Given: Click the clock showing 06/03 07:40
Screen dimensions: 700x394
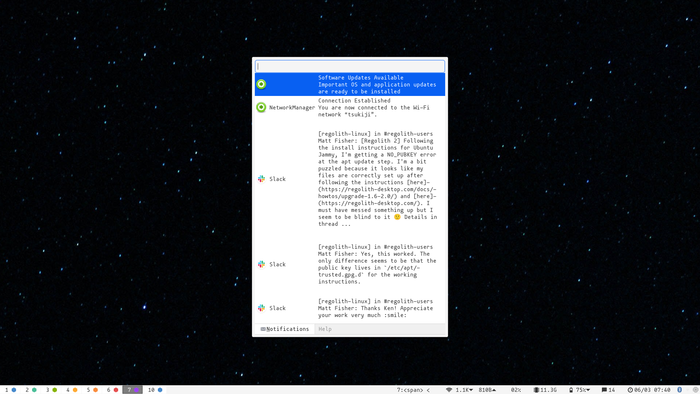Looking at the screenshot, I should [649, 390].
